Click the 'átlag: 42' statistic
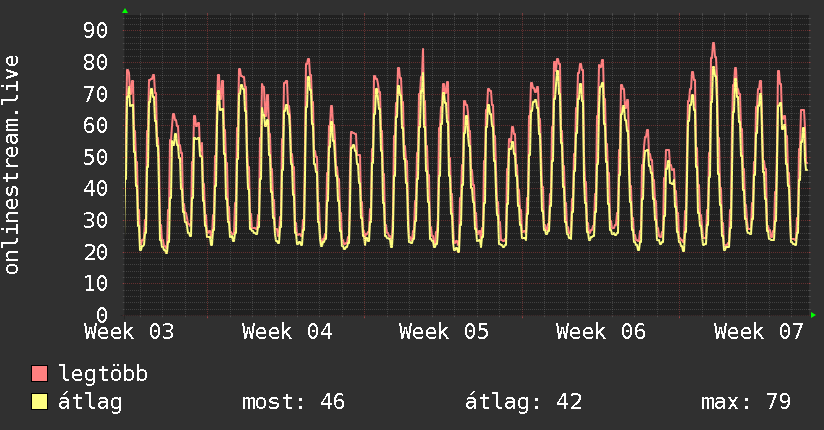Image resolution: width=824 pixels, height=430 pixels. click(x=523, y=402)
